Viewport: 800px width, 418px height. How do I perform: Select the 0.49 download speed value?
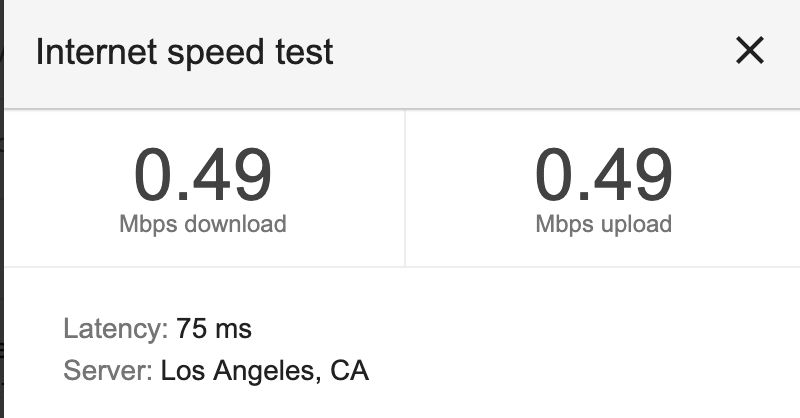point(203,176)
